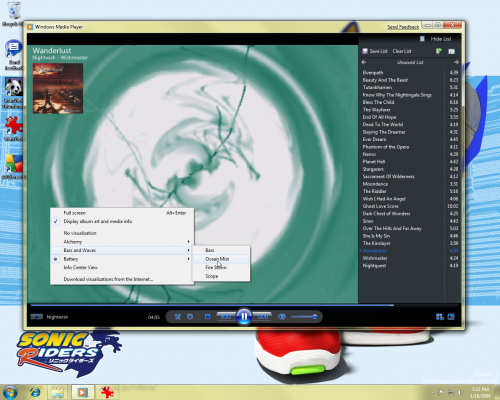Viewport: 500px width, 400px height.
Task: Click the system tray volume icon
Action: pos(461,392)
